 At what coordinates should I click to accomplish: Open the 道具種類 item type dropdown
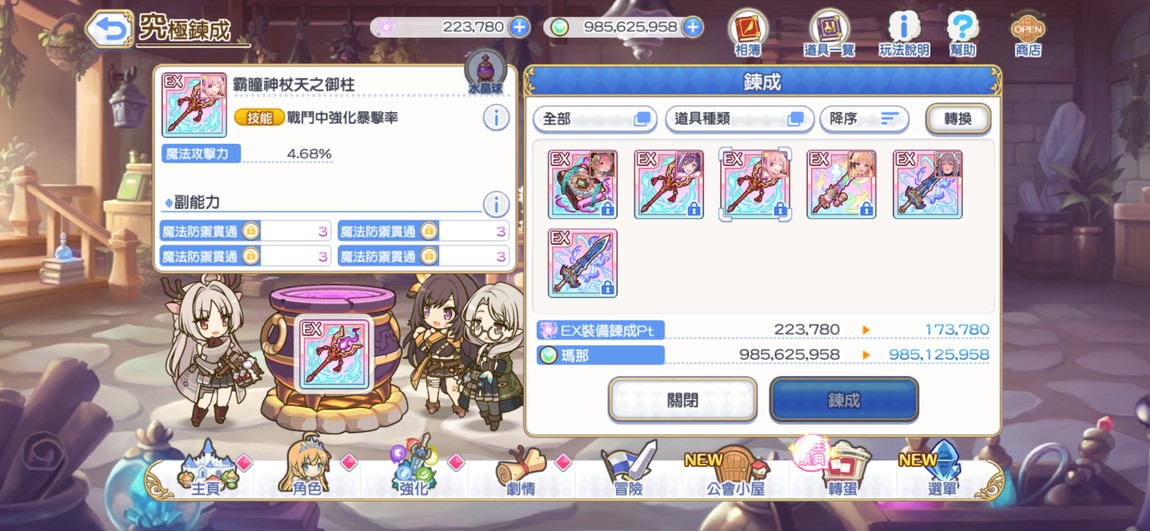tap(739, 119)
